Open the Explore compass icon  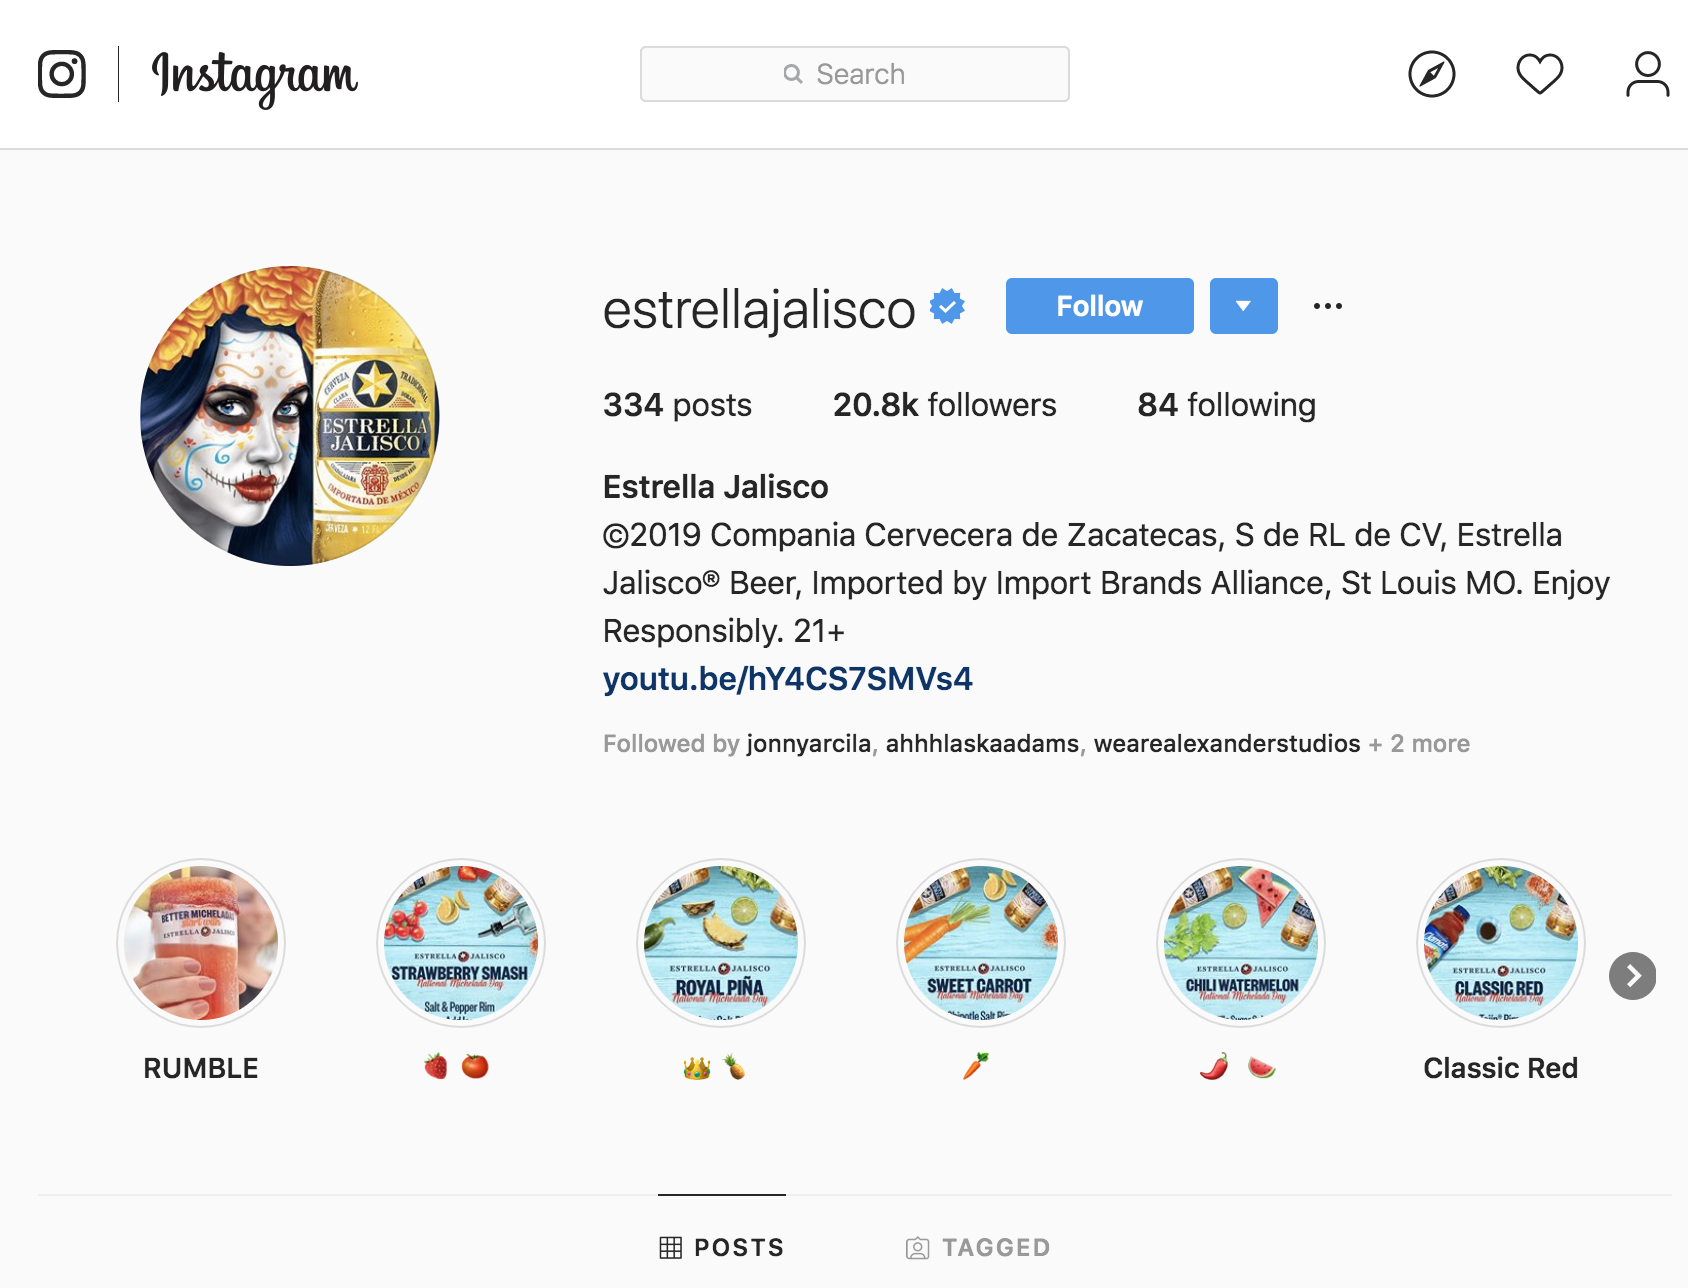click(1431, 74)
